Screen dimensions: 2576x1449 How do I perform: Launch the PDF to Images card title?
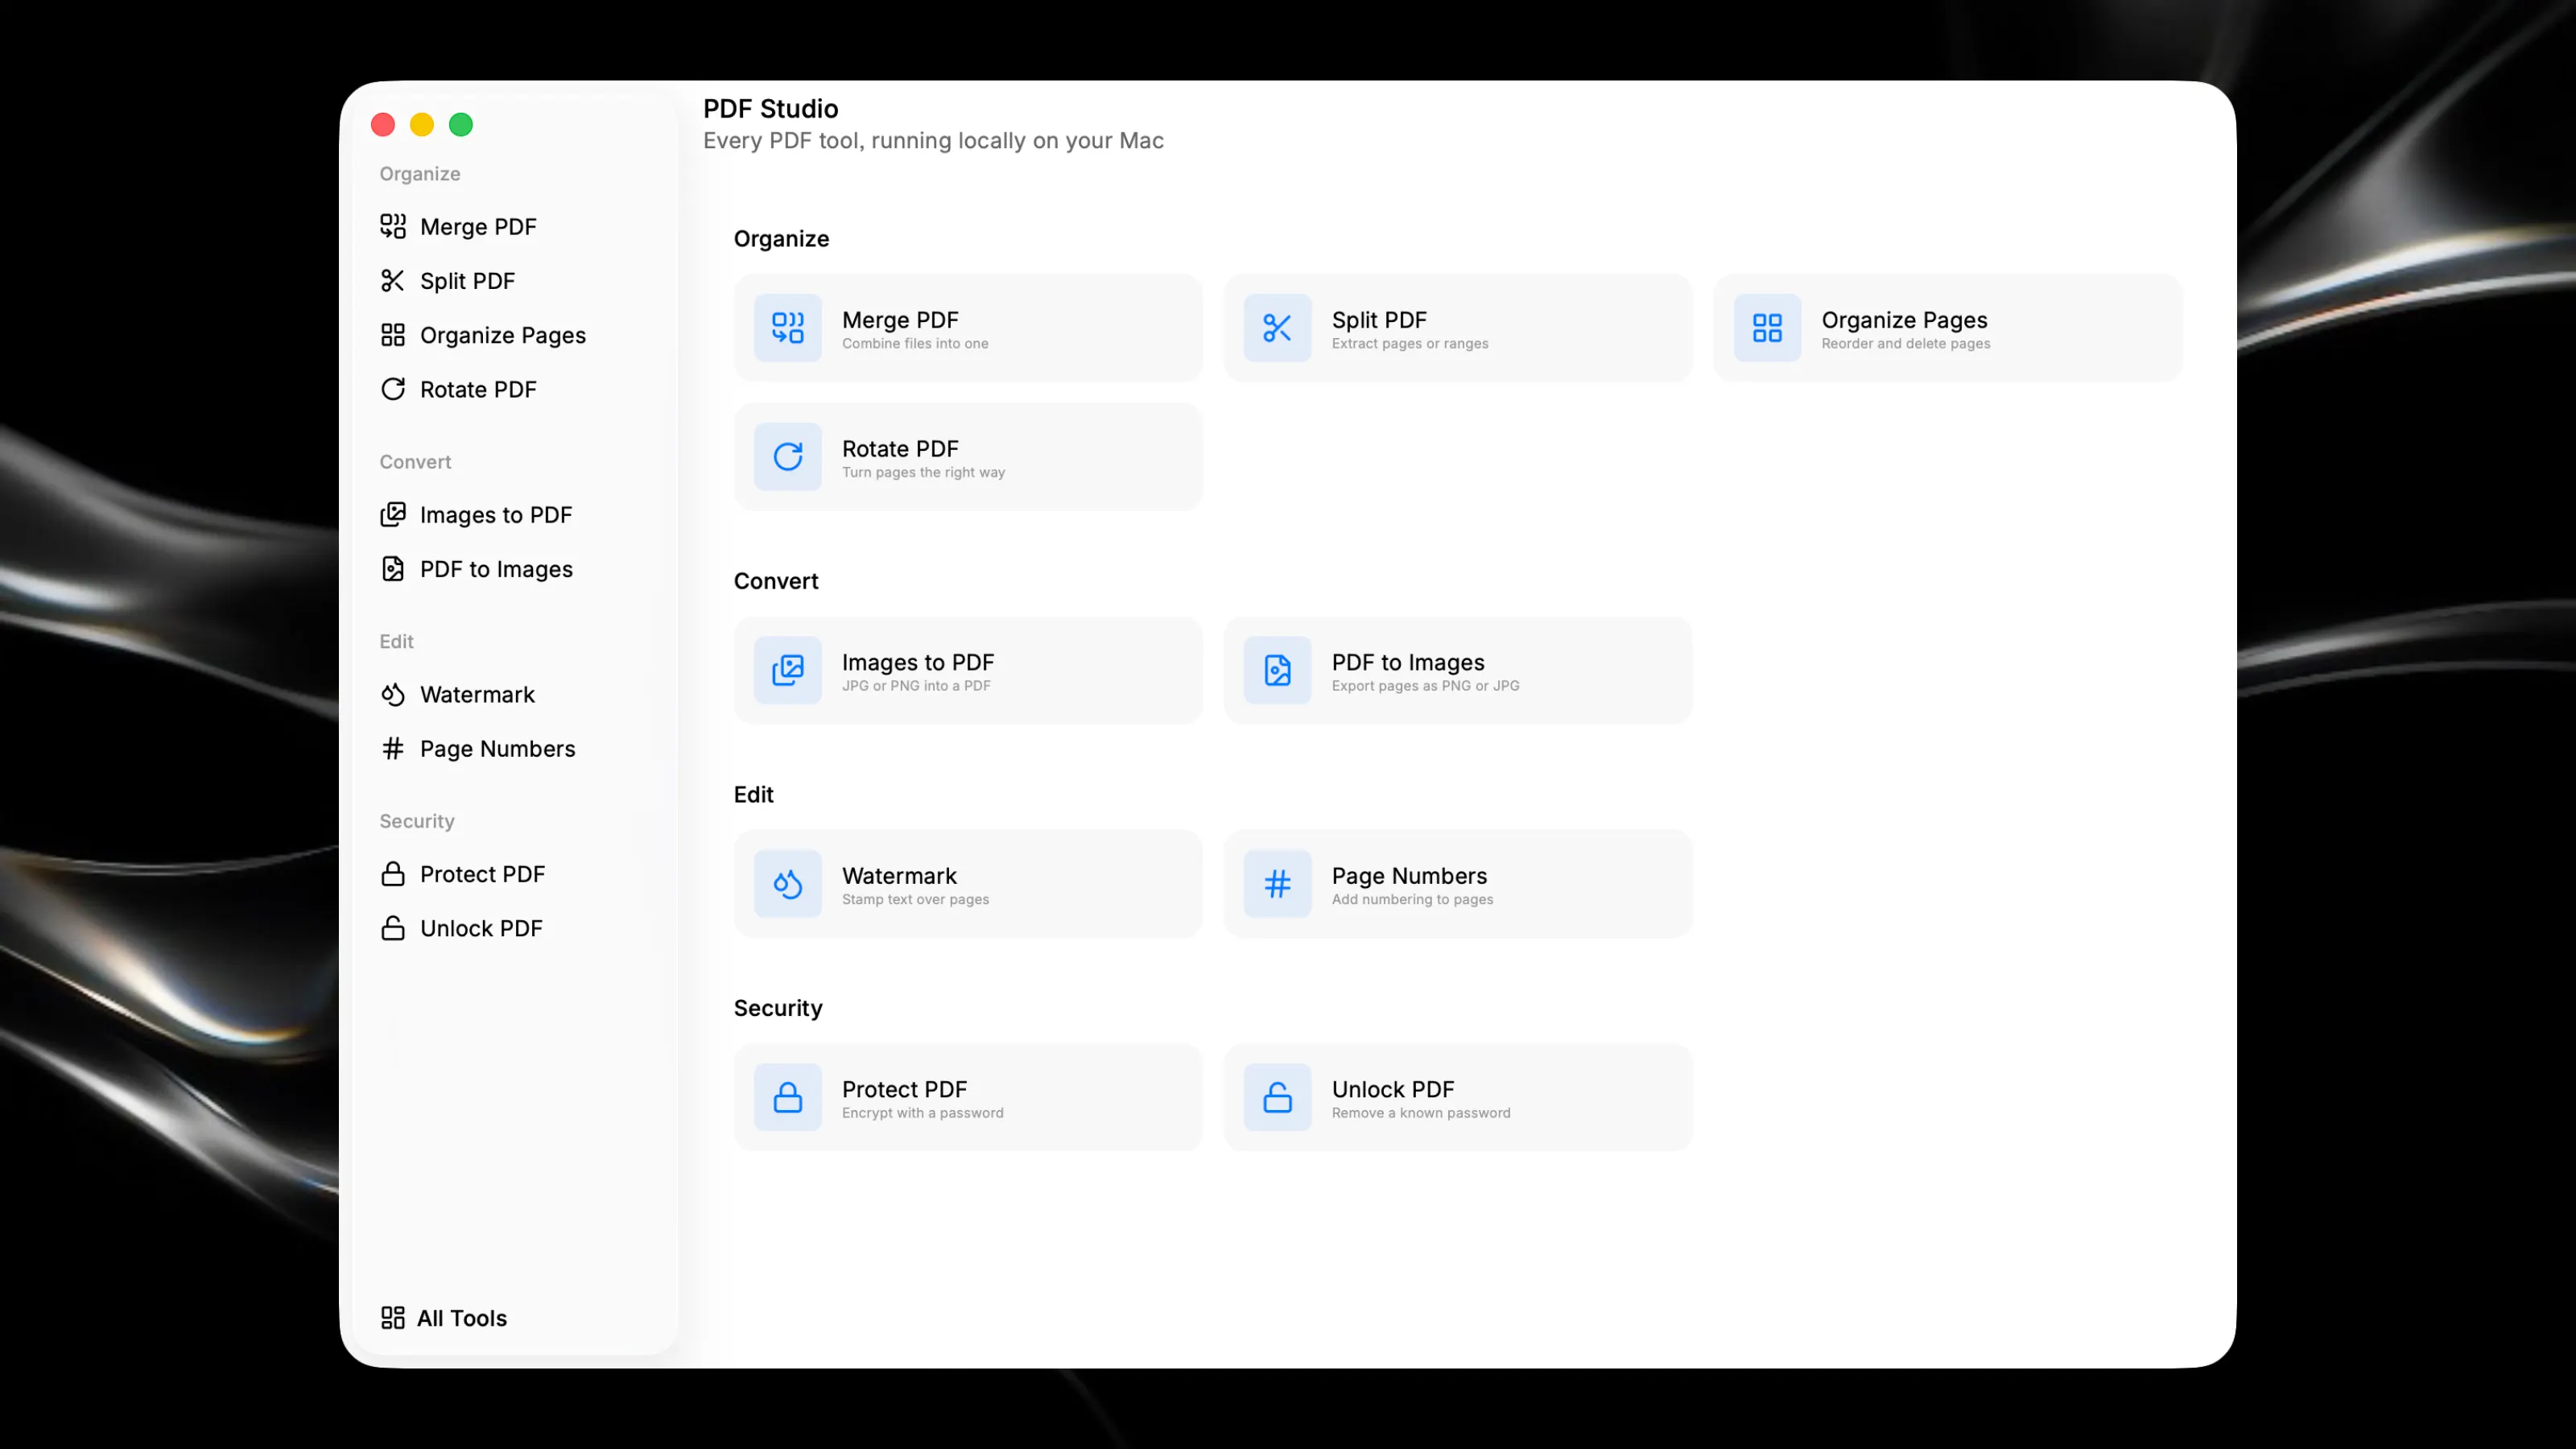pyautogui.click(x=1408, y=662)
